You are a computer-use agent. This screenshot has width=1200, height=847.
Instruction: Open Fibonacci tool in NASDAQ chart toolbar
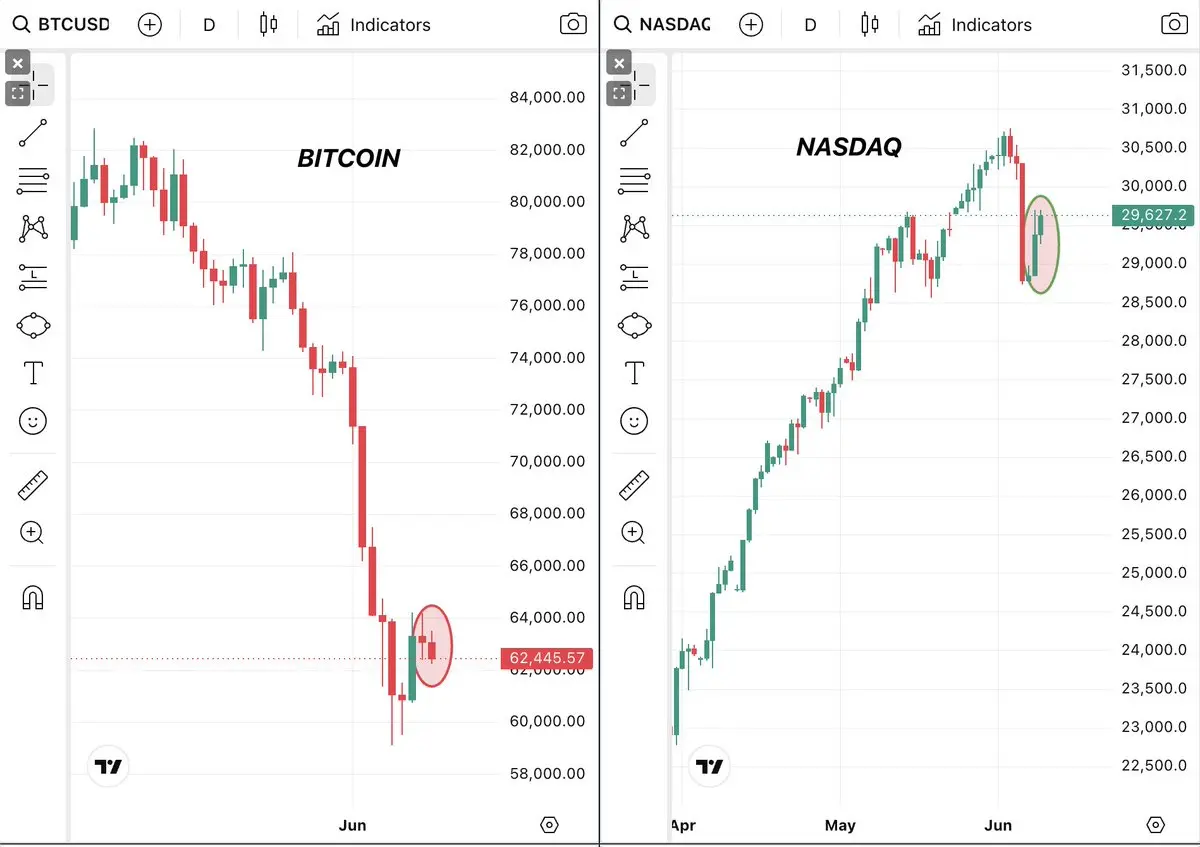pos(634,181)
